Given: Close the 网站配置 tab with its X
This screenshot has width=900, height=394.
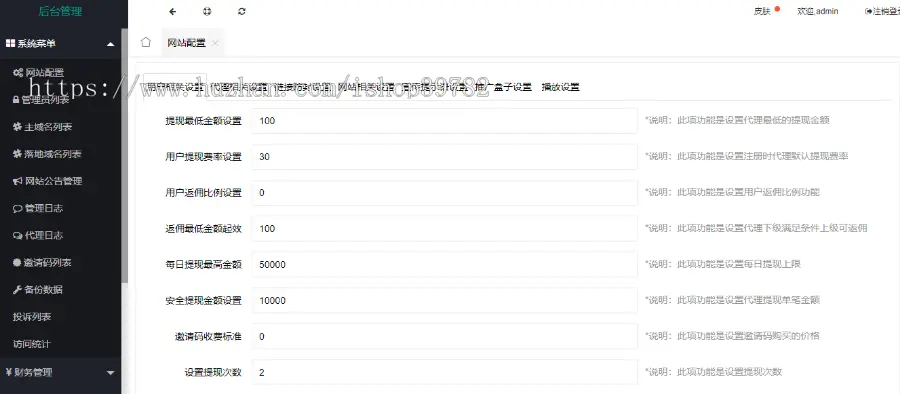Looking at the screenshot, I should click(215, 43).
